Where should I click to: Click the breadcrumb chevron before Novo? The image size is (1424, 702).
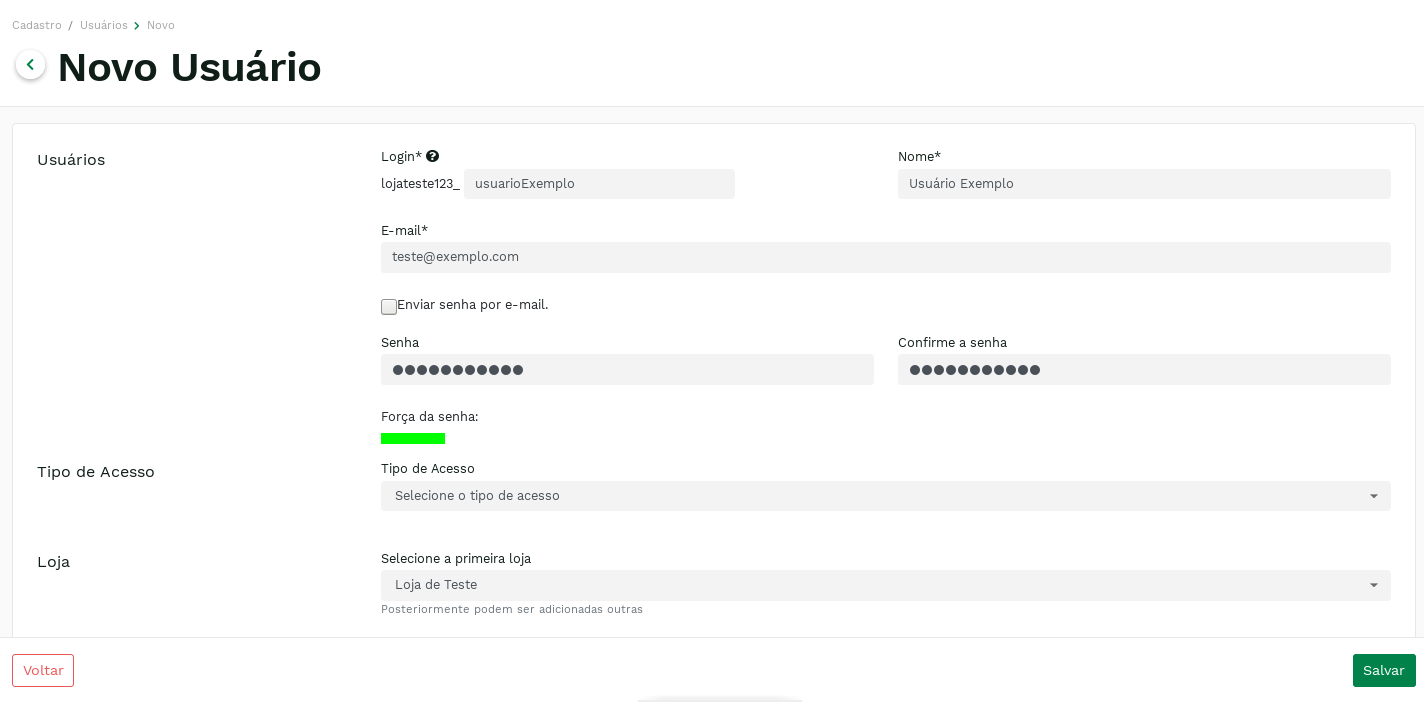[x=137, y=26]
